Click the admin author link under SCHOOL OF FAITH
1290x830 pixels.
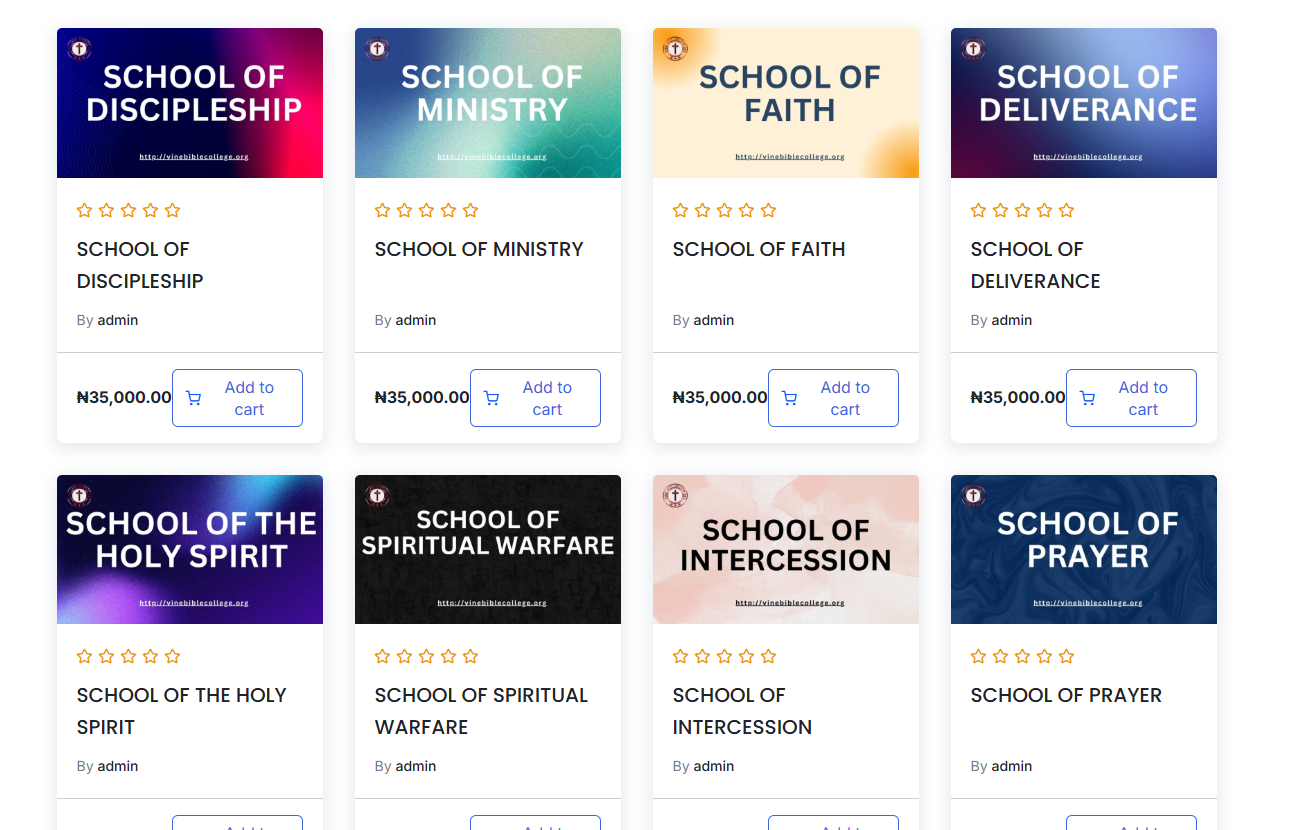tap(714, 319)
